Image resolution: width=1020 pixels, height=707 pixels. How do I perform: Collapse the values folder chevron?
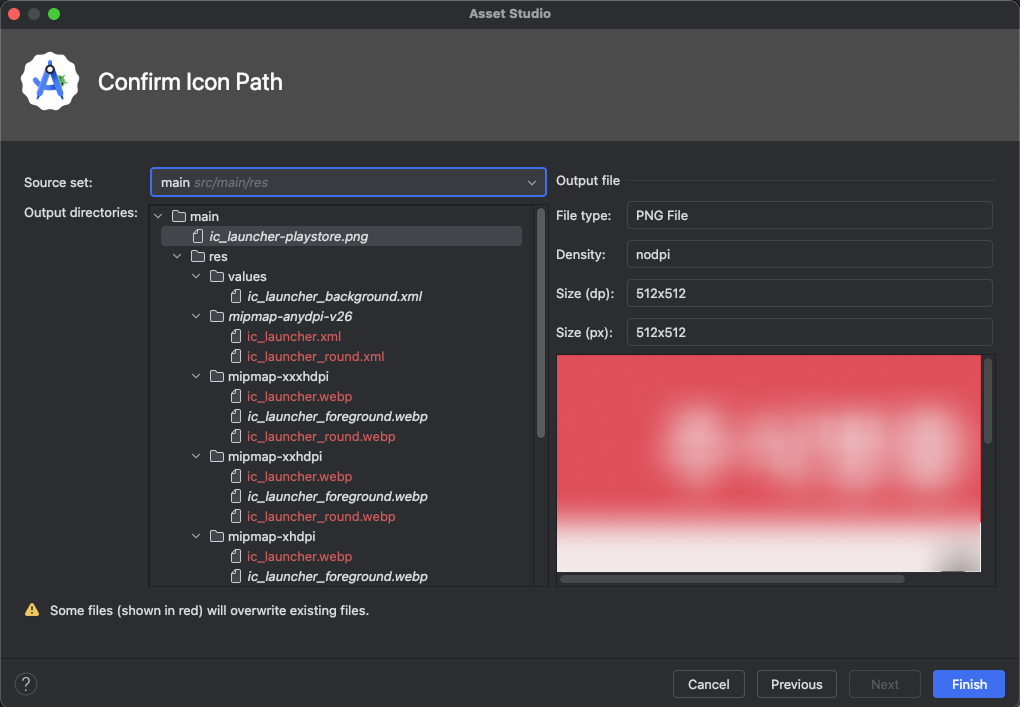tap(196, 276)
